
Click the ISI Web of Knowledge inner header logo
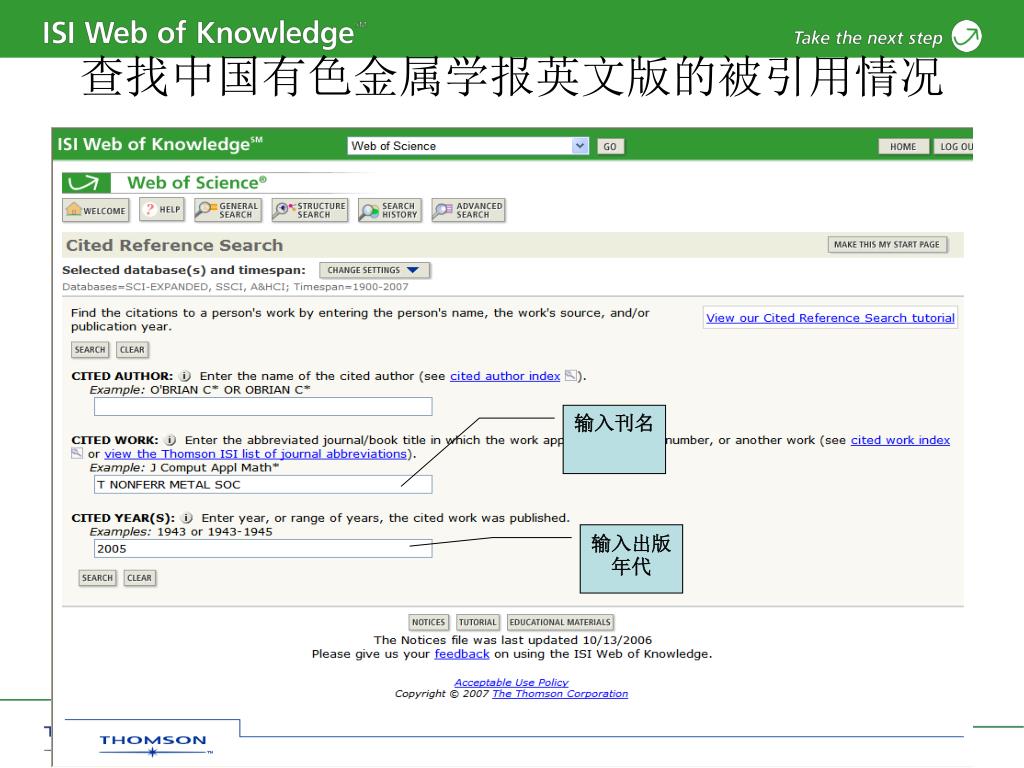[160, 144]
